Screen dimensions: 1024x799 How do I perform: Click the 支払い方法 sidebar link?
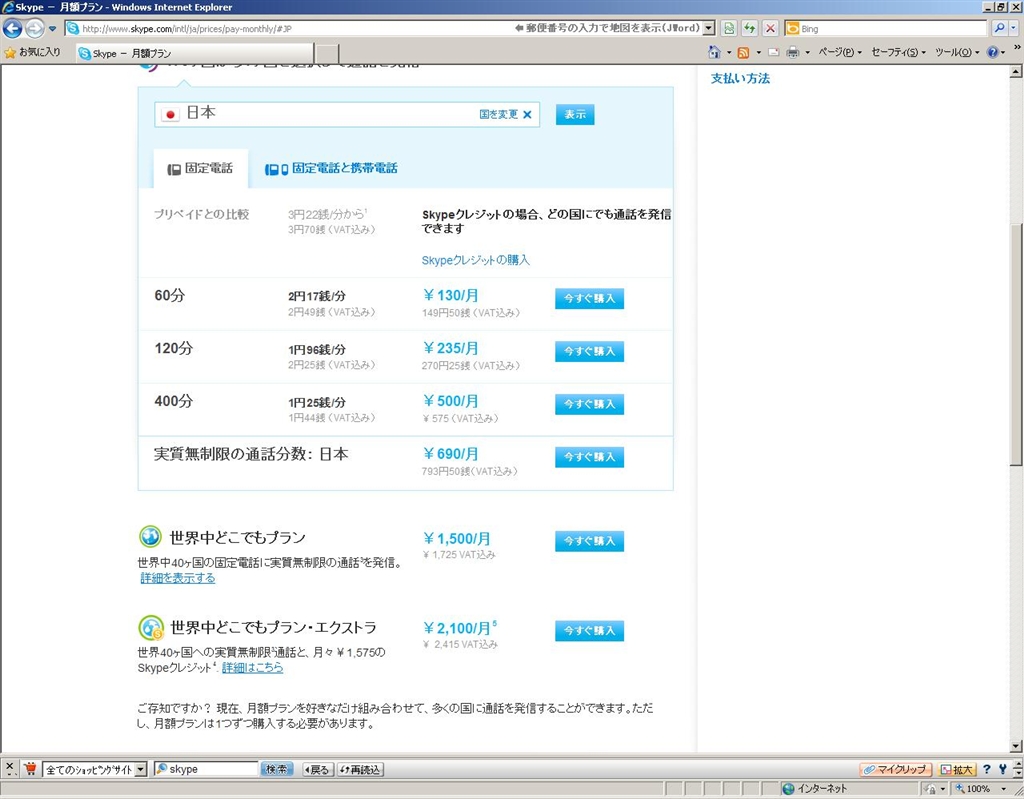pyautogui.click(x=740, y=78)
